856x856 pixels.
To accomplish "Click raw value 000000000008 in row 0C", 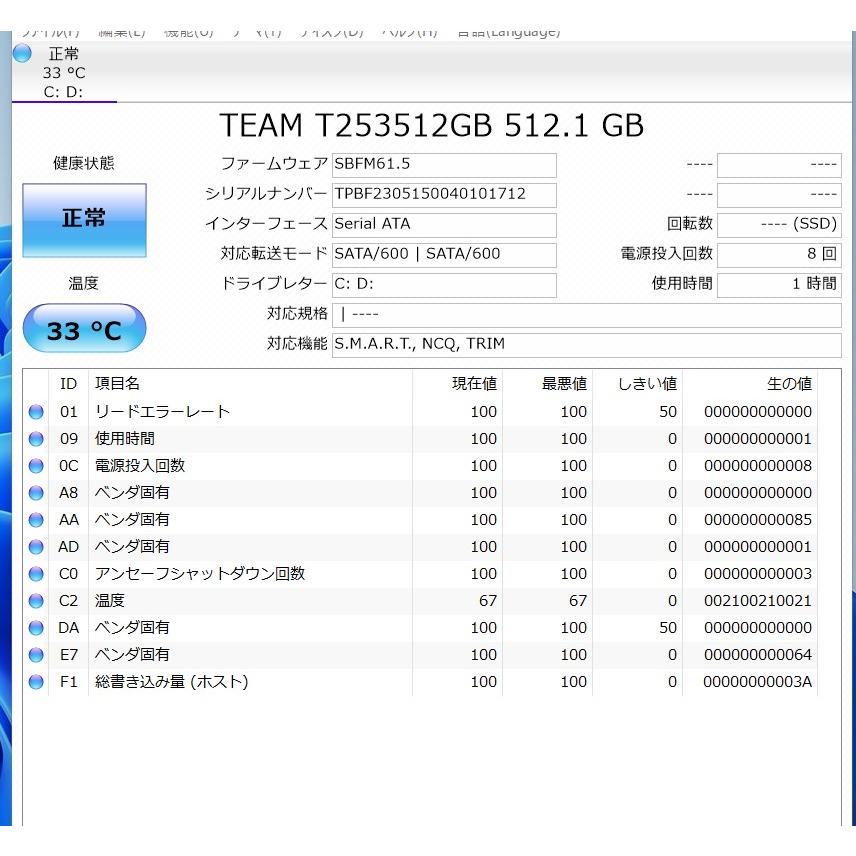I will coord(758,466).
